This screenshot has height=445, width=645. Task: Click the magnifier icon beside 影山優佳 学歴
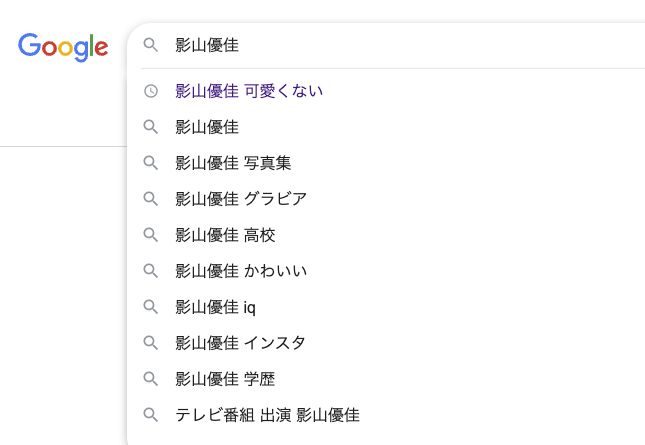pos(151,379)
